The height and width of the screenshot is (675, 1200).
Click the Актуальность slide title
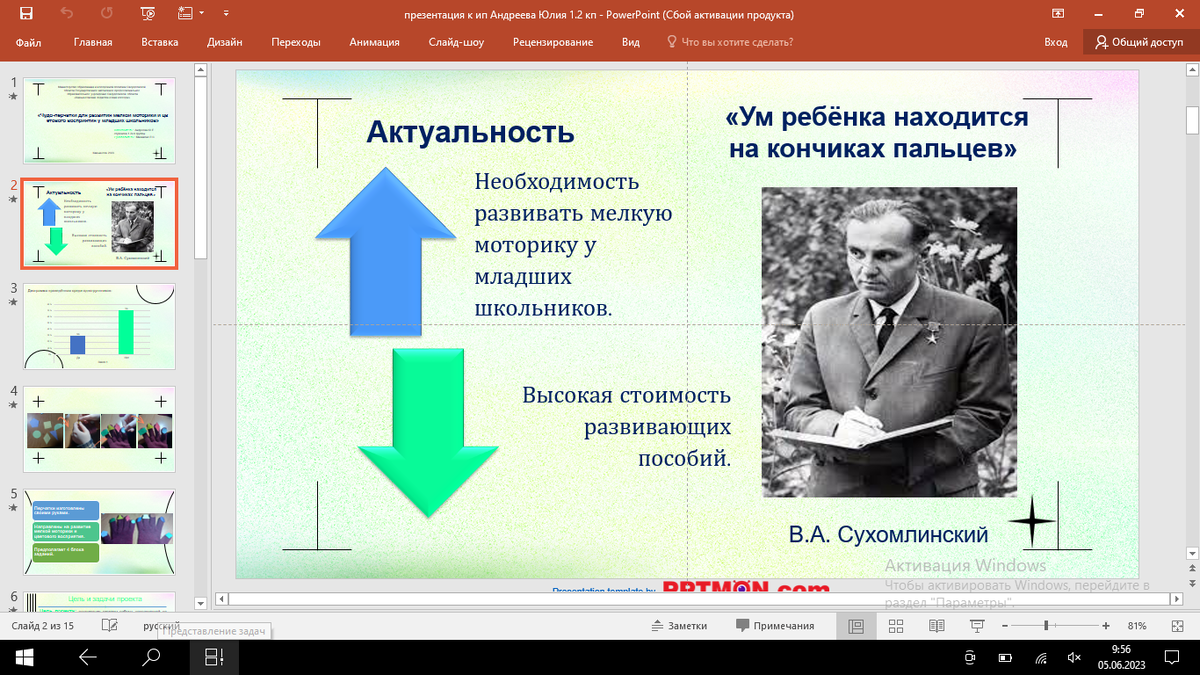pyautogui.click(x=470, y=131)
